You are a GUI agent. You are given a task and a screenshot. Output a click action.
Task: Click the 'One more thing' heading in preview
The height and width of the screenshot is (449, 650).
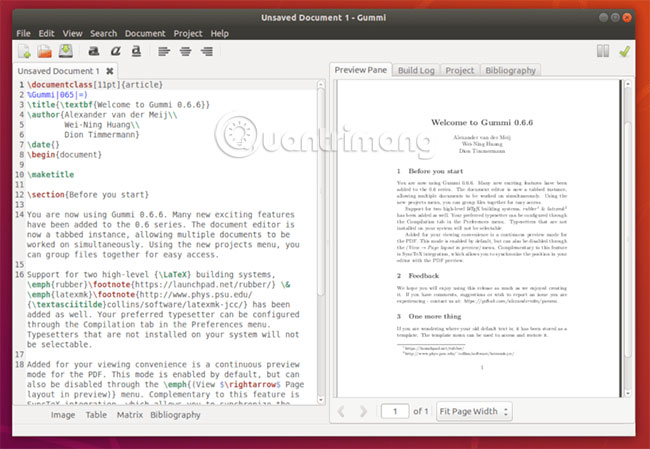pyautogui.click(x=435, y=316)
